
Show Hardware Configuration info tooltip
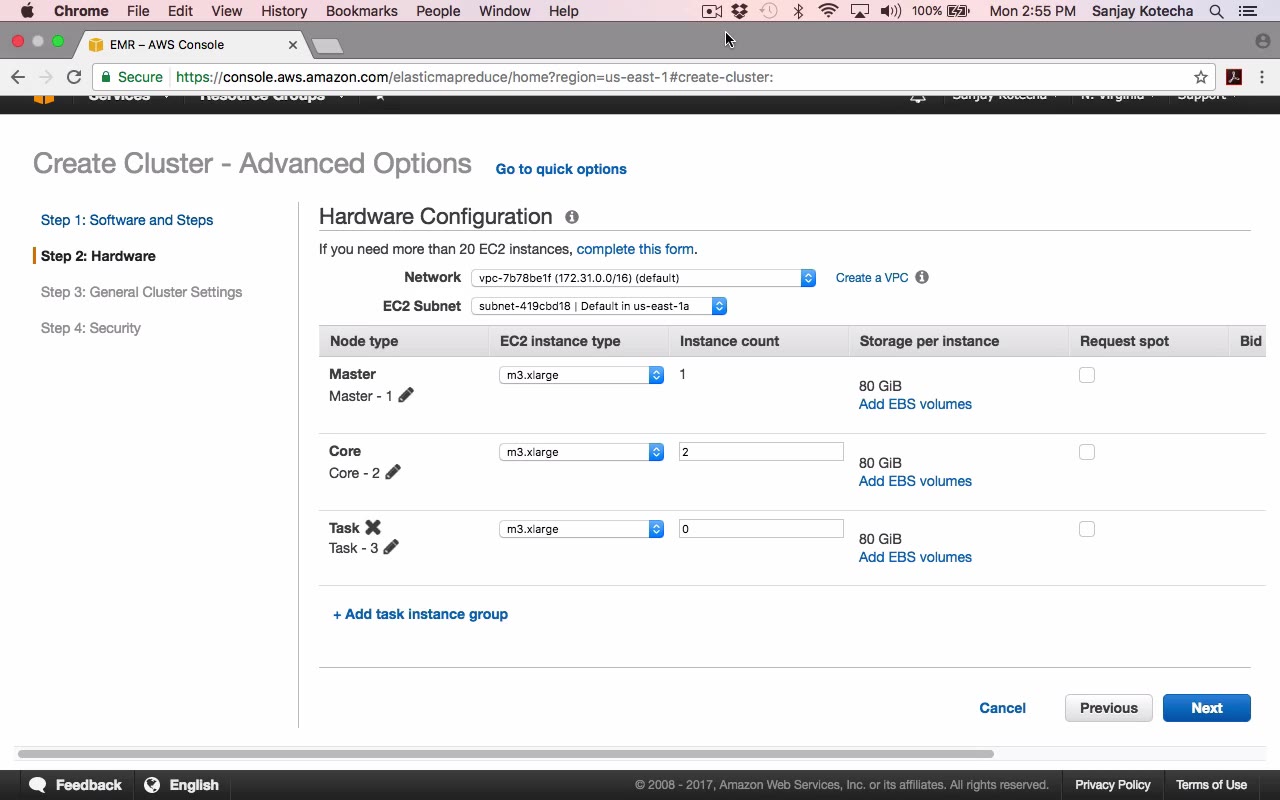coord(572,217)
